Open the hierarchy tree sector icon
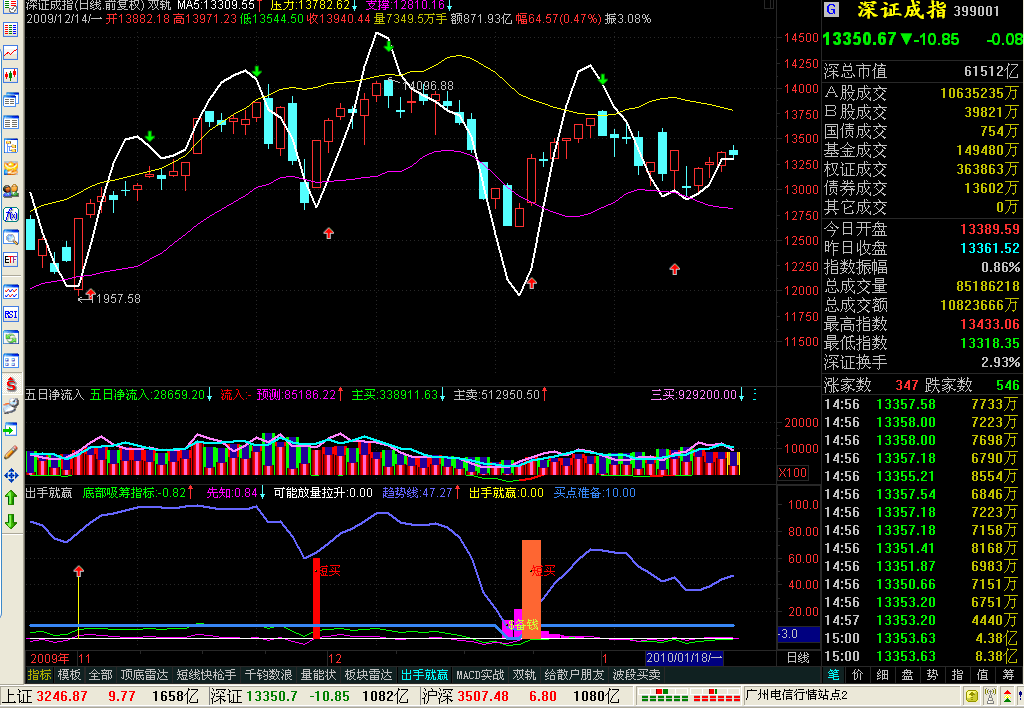Viewport: 1024px width, 708px height. coord(10,145)
